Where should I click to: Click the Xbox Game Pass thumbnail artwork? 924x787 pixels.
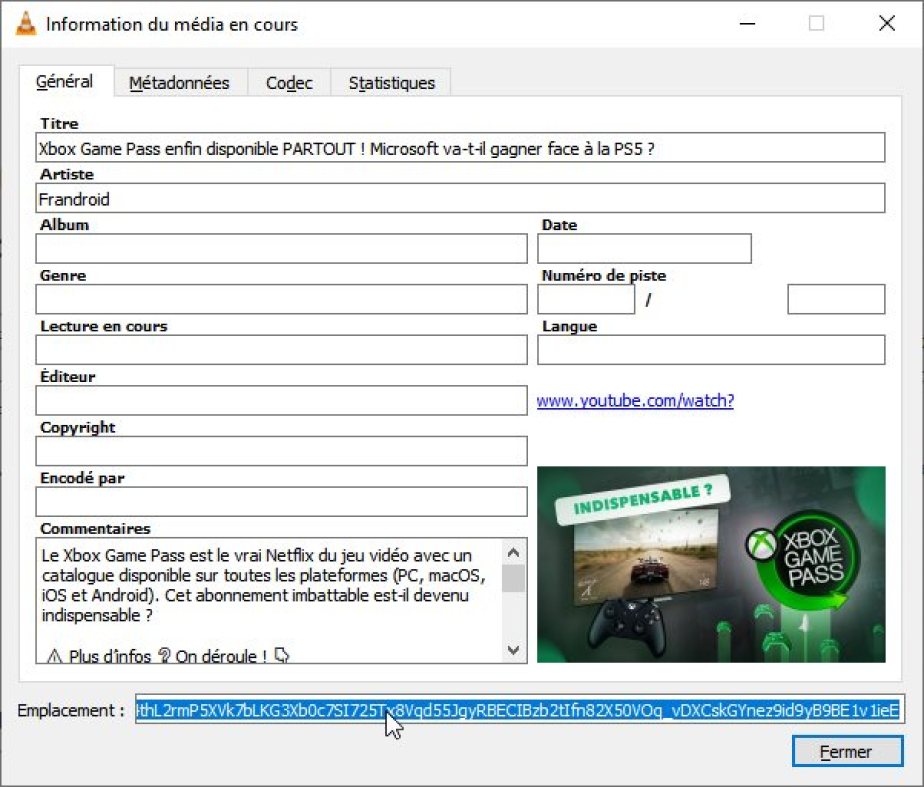tap(711, 564)
